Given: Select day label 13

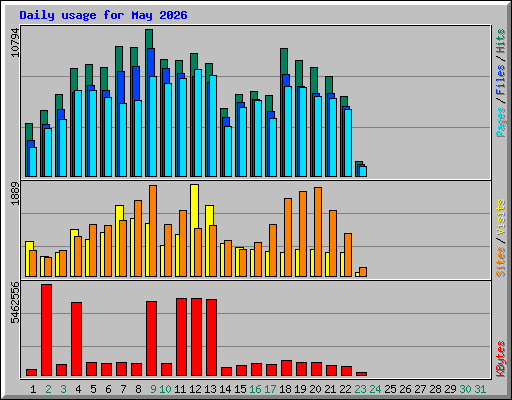Looking at the screenshot, I should pyautogui.click(x=210, y=389).
